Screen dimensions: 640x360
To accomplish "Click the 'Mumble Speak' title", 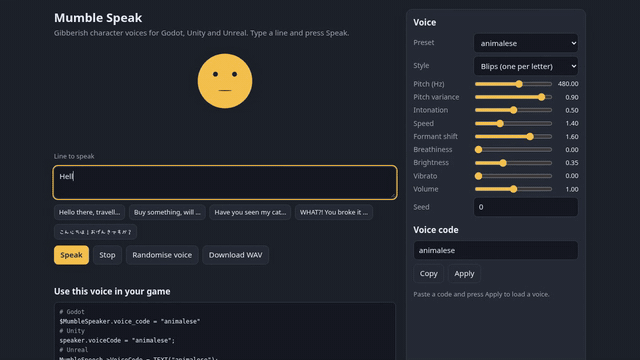I will 98,18.
